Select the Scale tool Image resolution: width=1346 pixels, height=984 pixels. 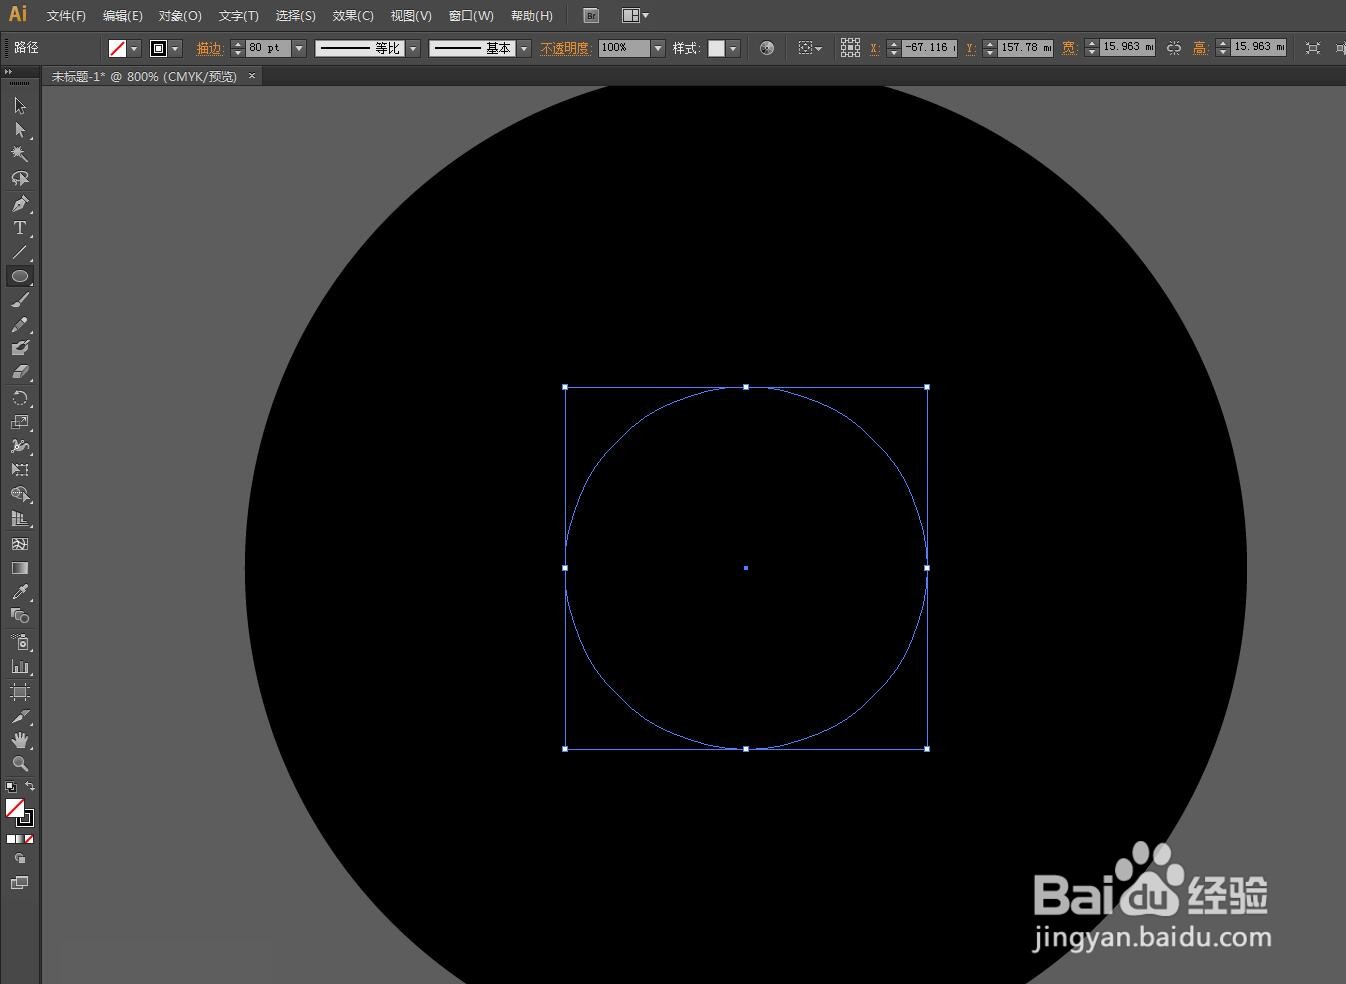(20, 422)
